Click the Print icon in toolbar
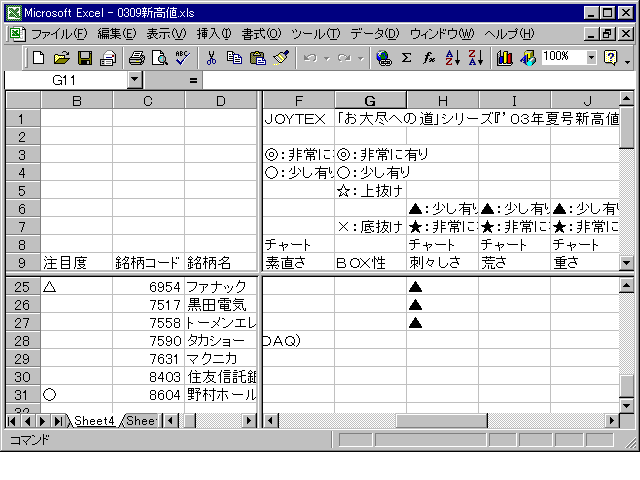The height and width of the screenshot is (480, 640). click(x=137, y=58)
